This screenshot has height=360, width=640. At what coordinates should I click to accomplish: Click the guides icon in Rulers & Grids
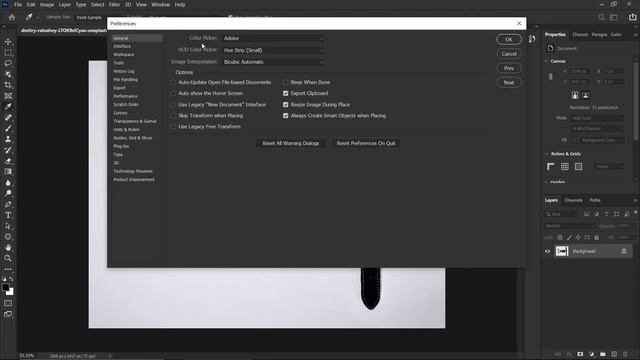click(578, 167)
